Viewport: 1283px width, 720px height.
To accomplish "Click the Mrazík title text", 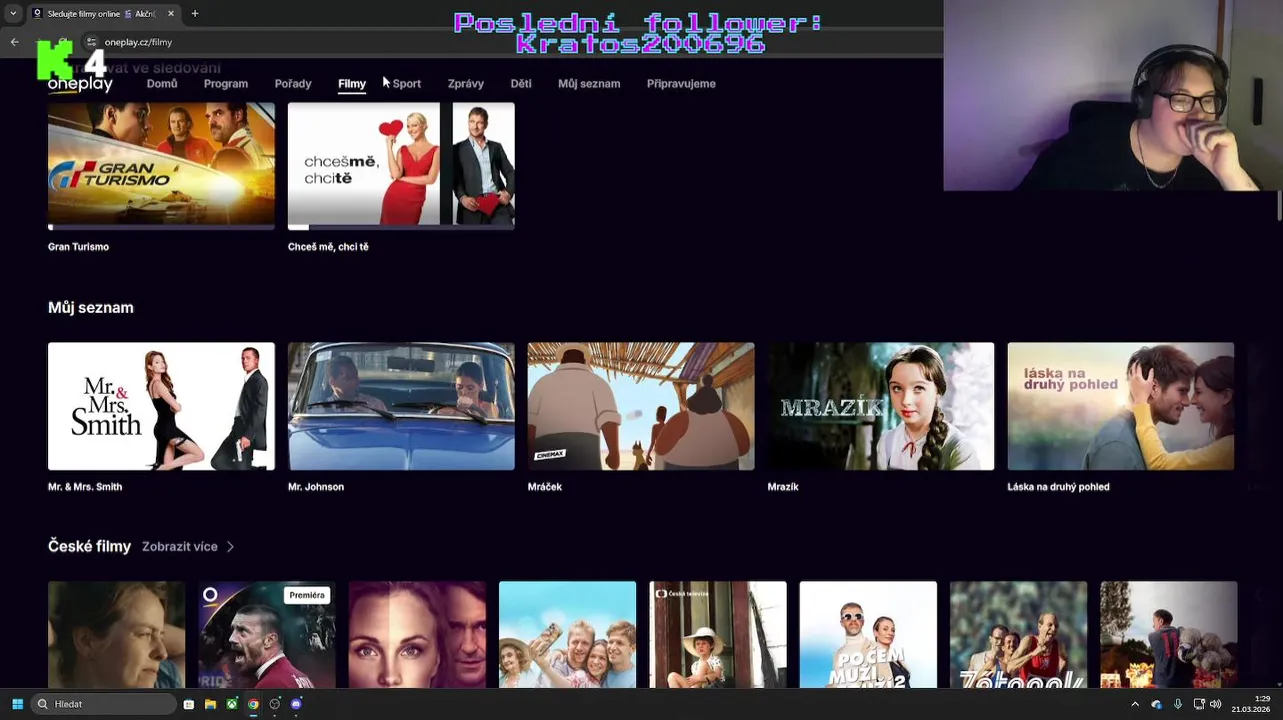I will [x=783, y=487].
